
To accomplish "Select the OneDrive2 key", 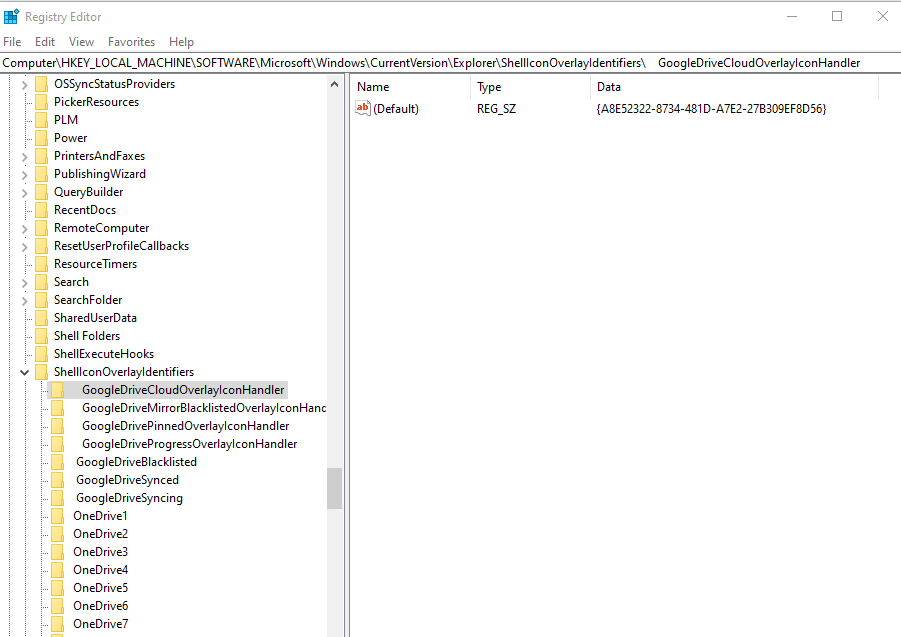I will coord(101,534).
